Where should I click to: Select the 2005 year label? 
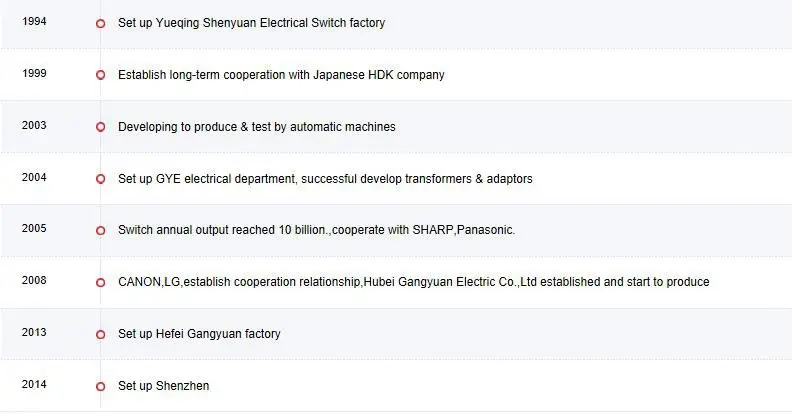click(34, 229)
